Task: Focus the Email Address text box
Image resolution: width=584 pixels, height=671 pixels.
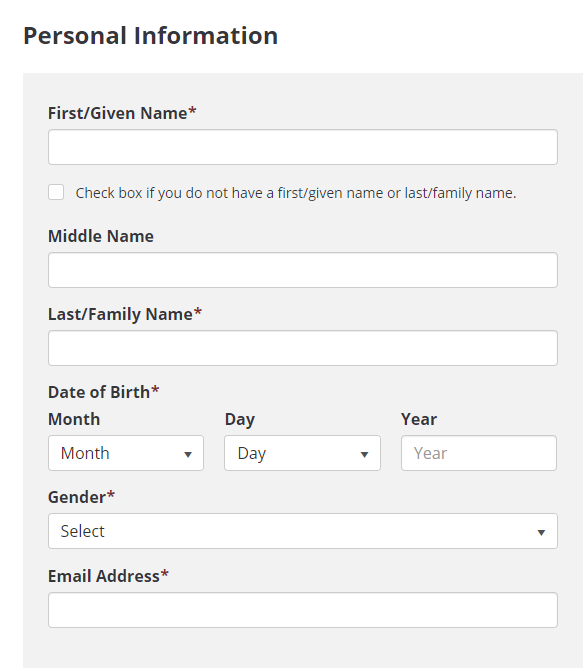Action: 303,610
